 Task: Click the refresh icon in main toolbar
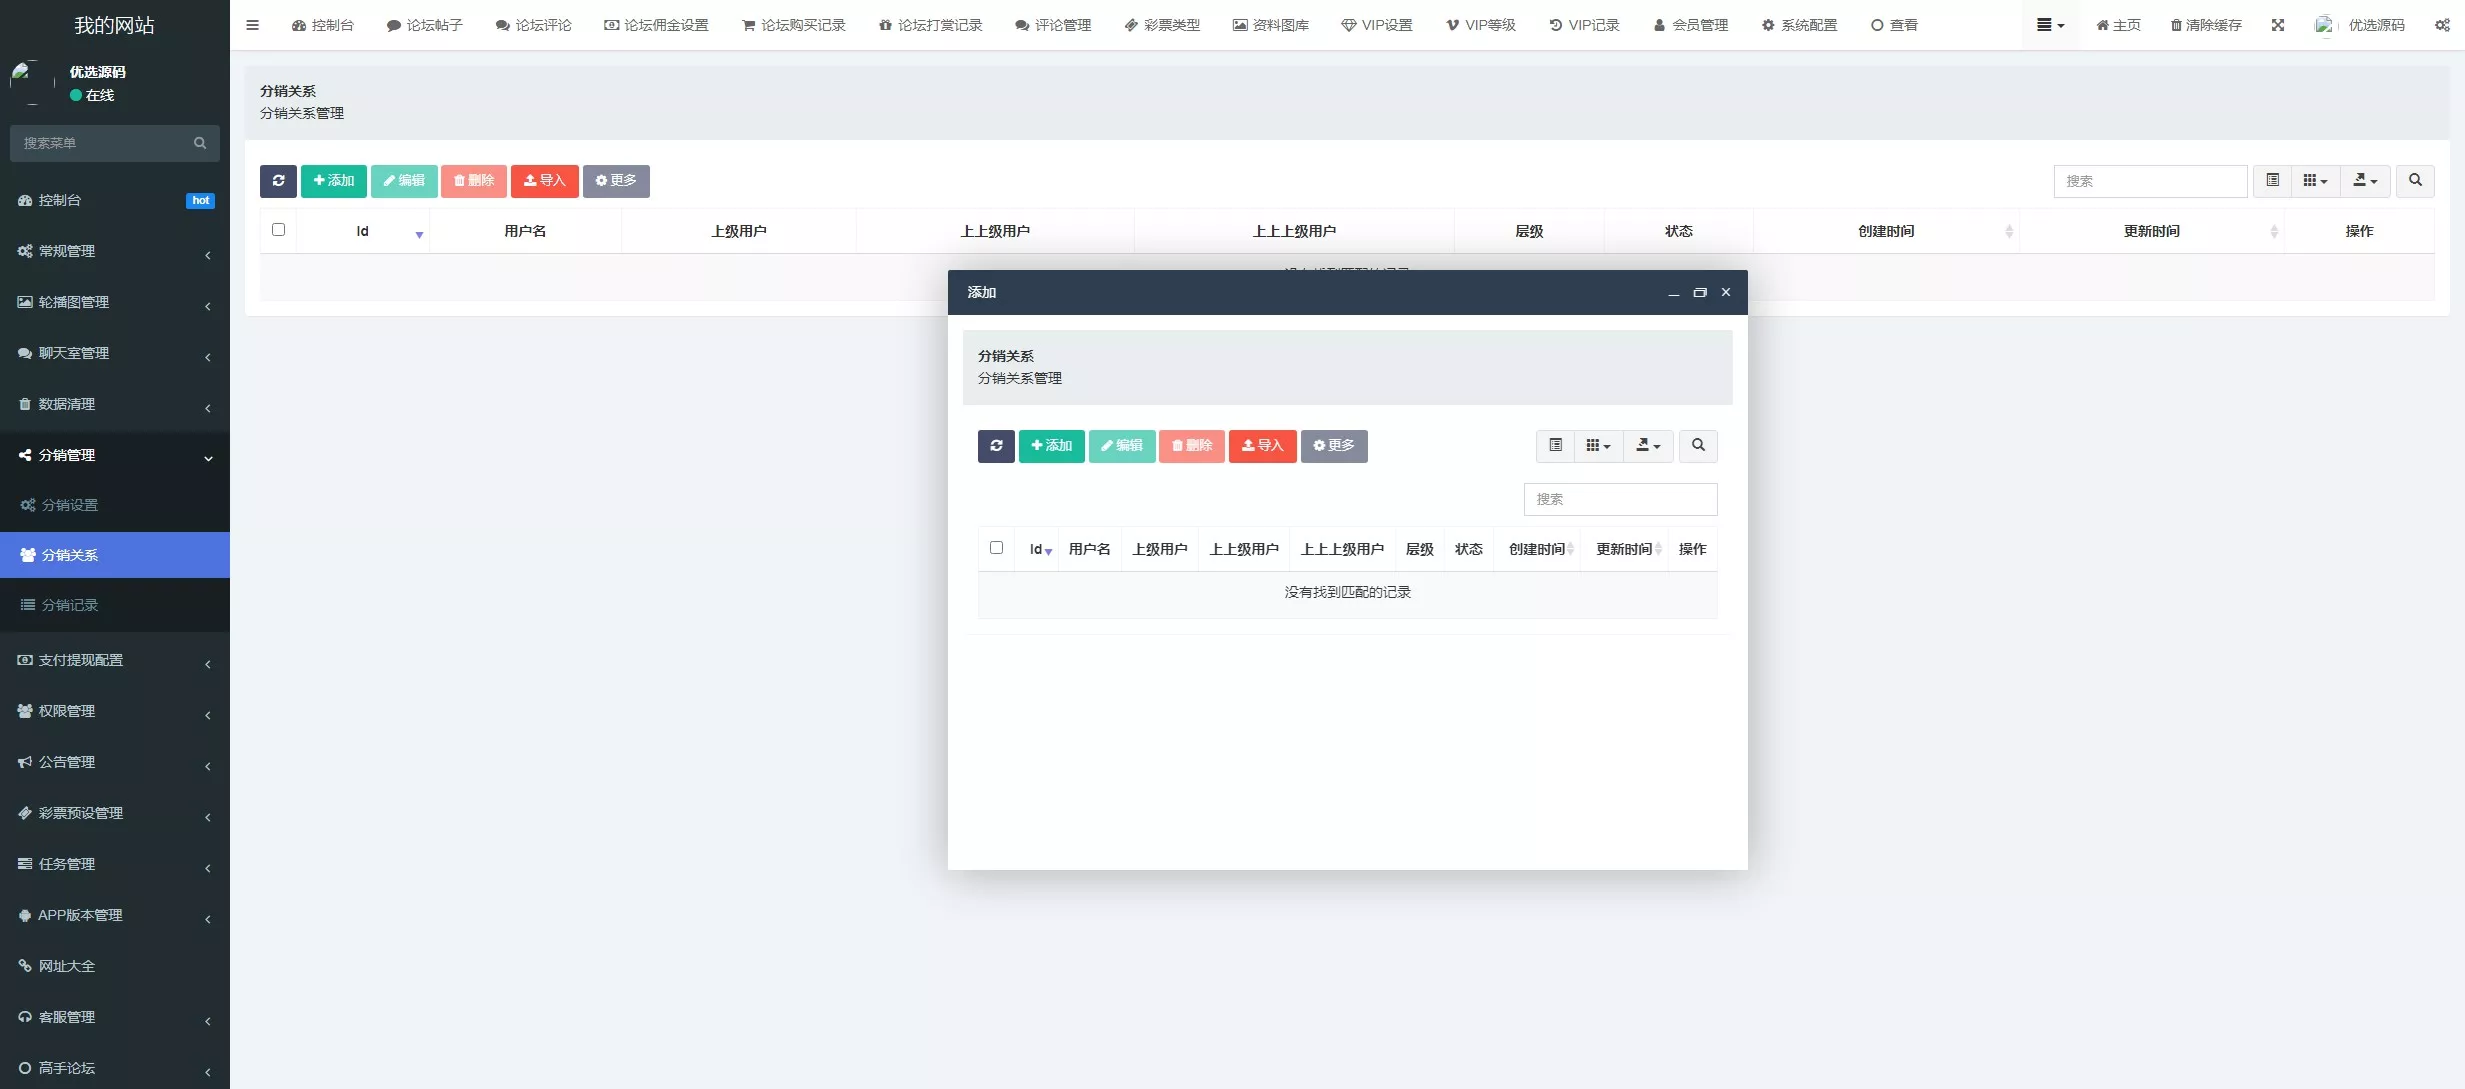(278, 181)
